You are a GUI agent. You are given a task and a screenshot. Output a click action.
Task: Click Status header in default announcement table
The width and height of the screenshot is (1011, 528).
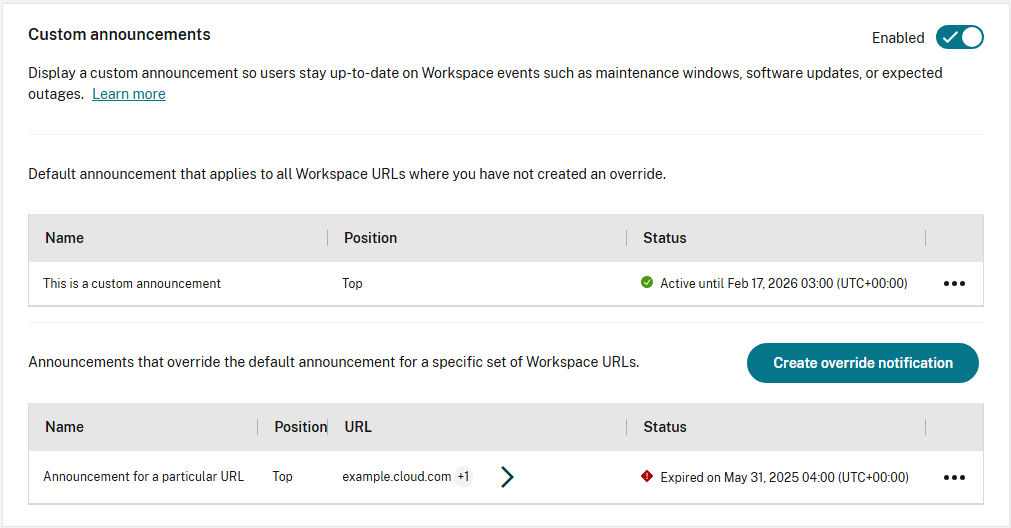tap(665, 238)
